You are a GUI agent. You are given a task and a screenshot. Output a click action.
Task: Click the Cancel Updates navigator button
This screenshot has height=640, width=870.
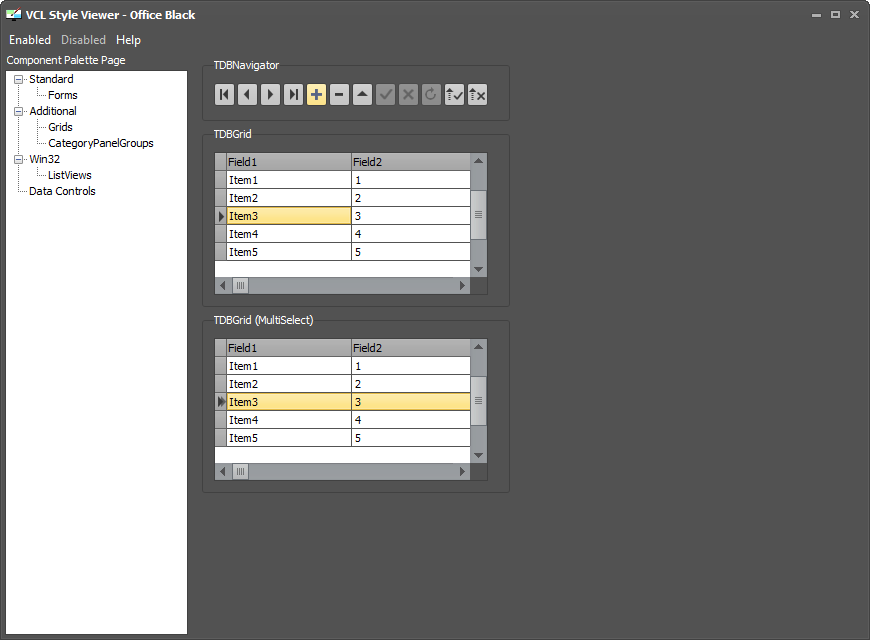pyautogui.click(x=477, y=95)
